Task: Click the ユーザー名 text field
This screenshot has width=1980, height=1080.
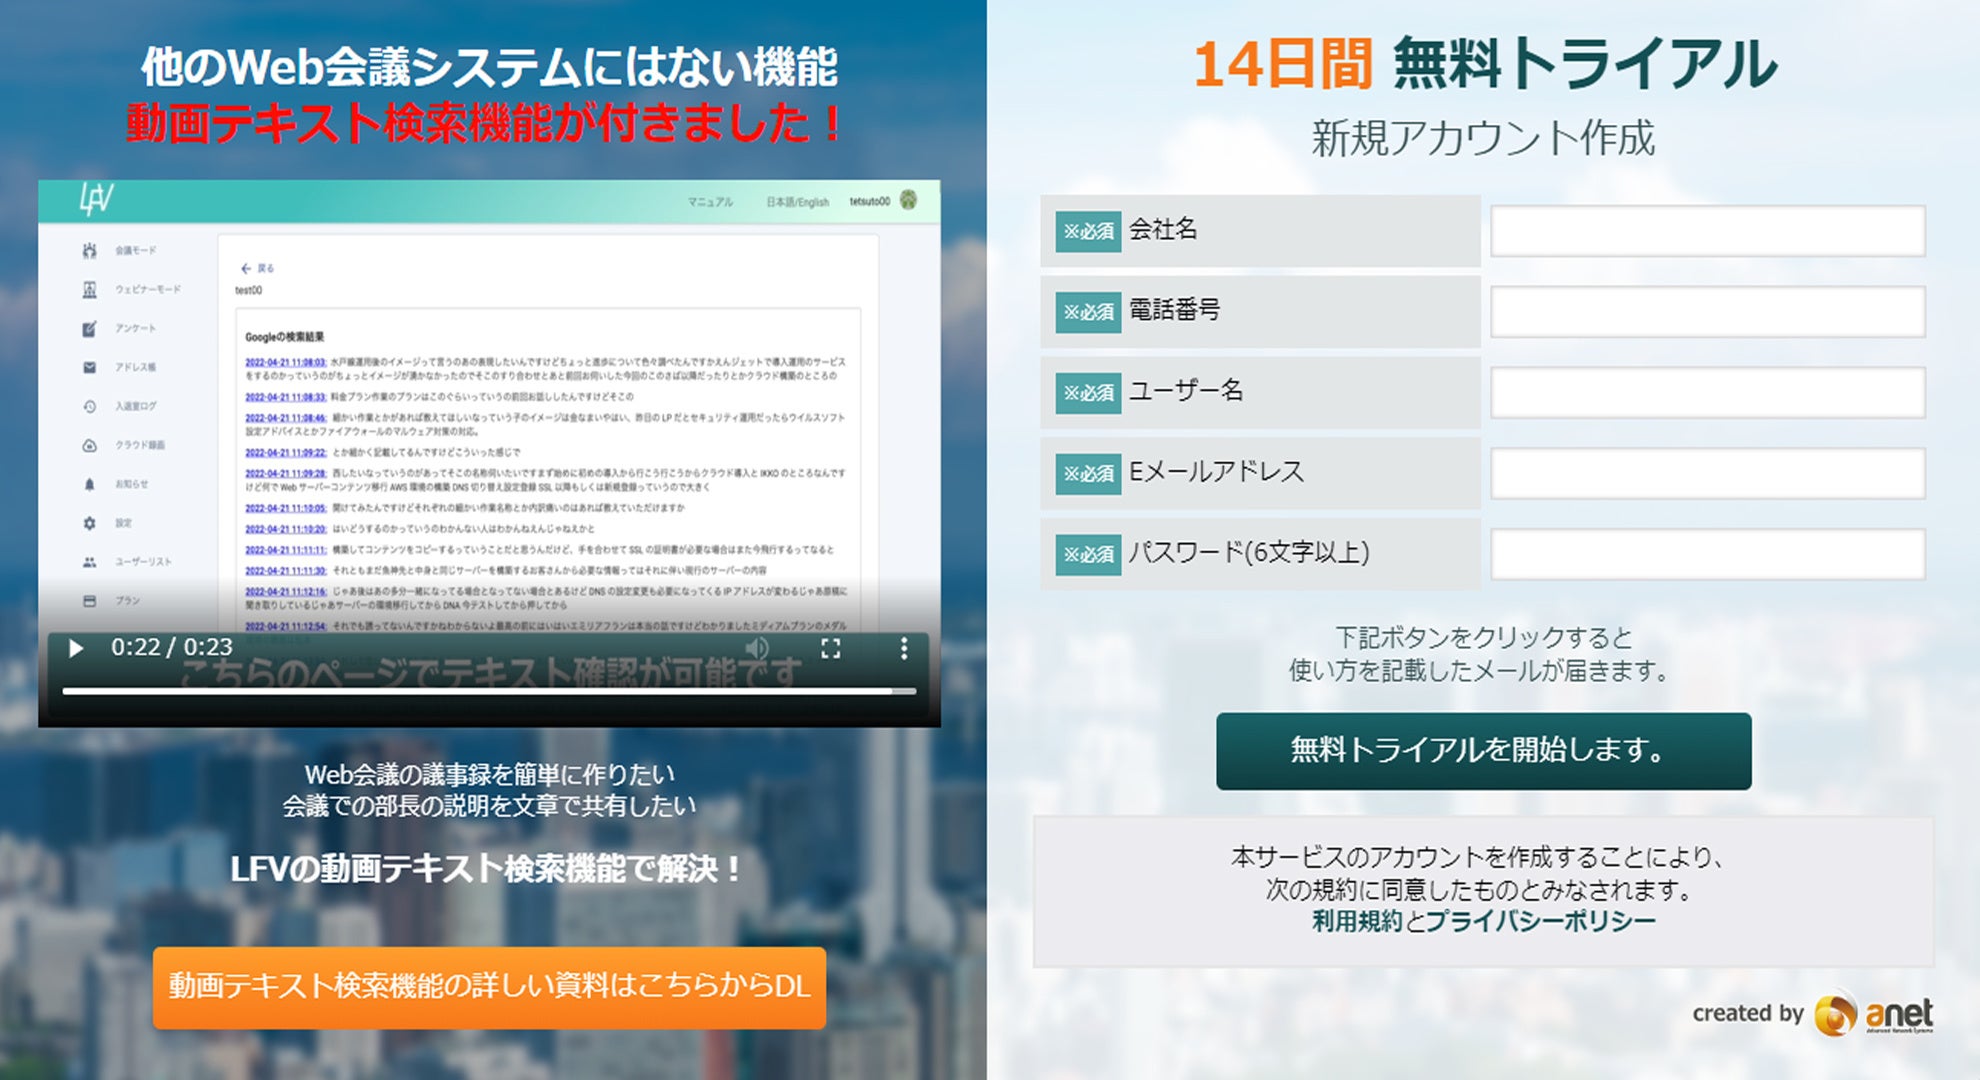Action: coord(1707,393)
